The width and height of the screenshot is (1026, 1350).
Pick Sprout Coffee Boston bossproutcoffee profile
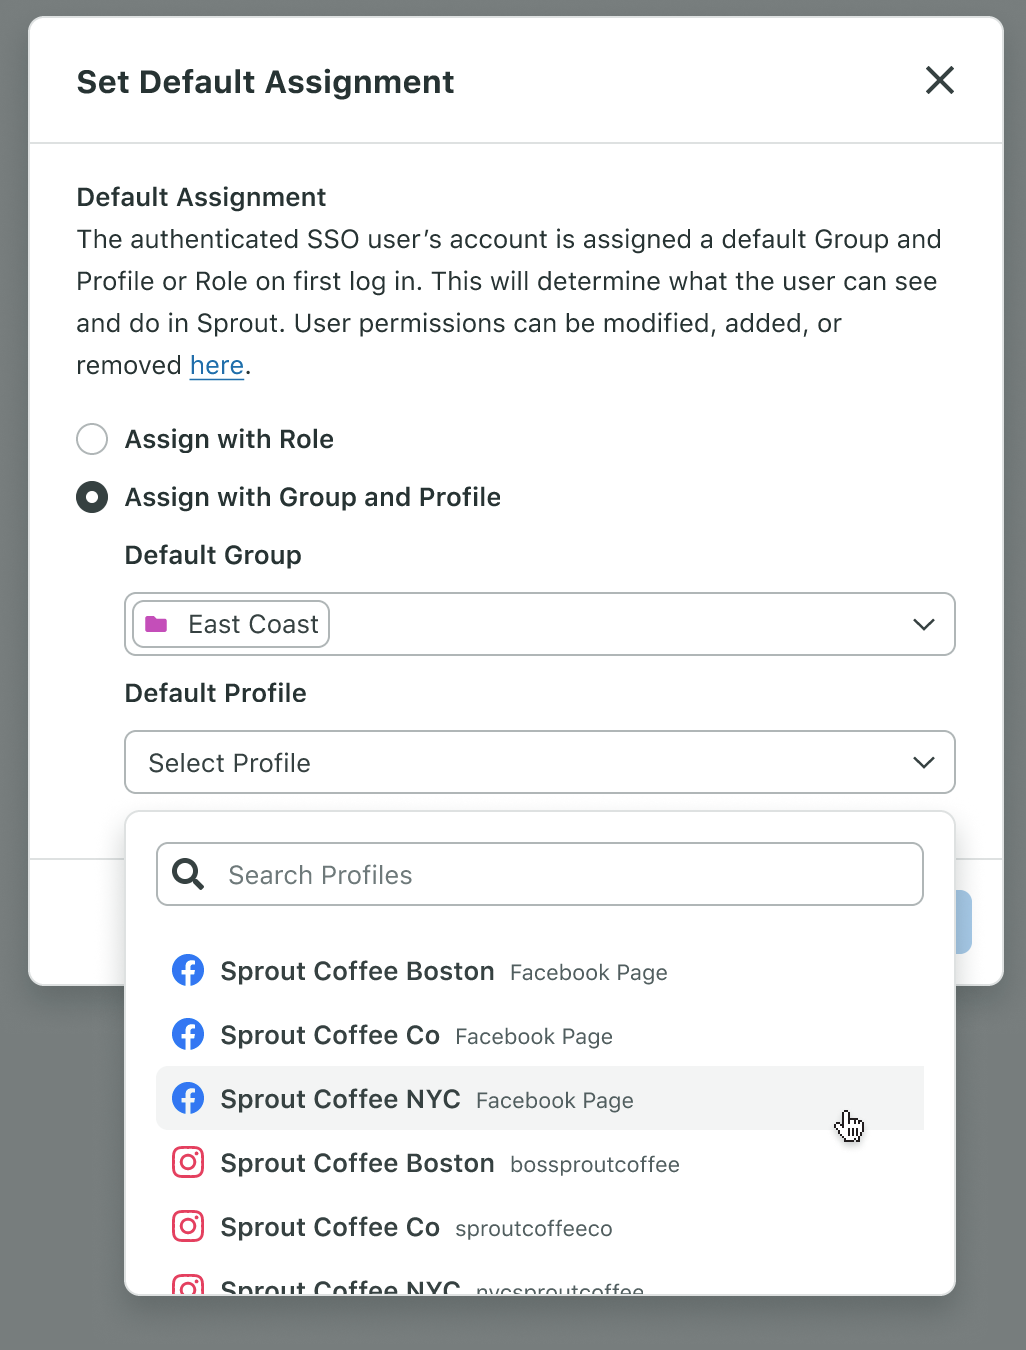[x=540, y=1162]
